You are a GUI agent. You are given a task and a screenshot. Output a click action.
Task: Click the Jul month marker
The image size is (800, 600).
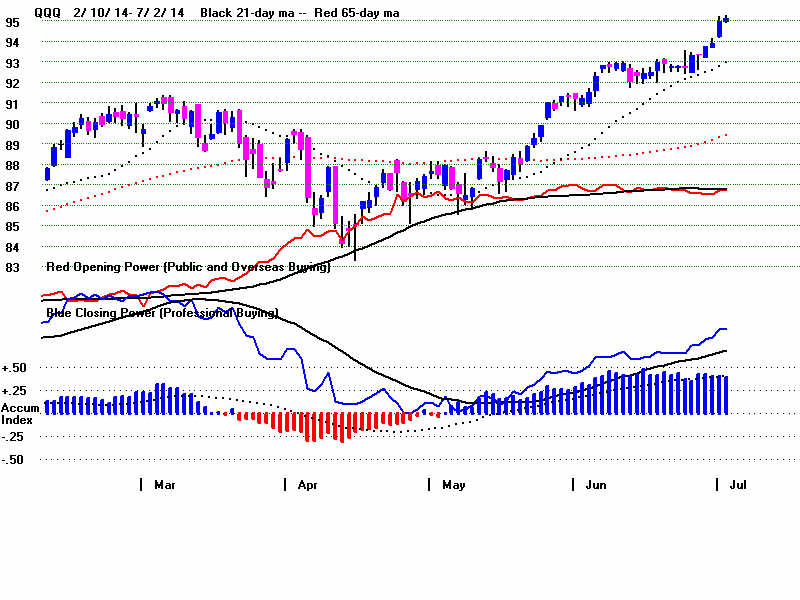[738, 485]
